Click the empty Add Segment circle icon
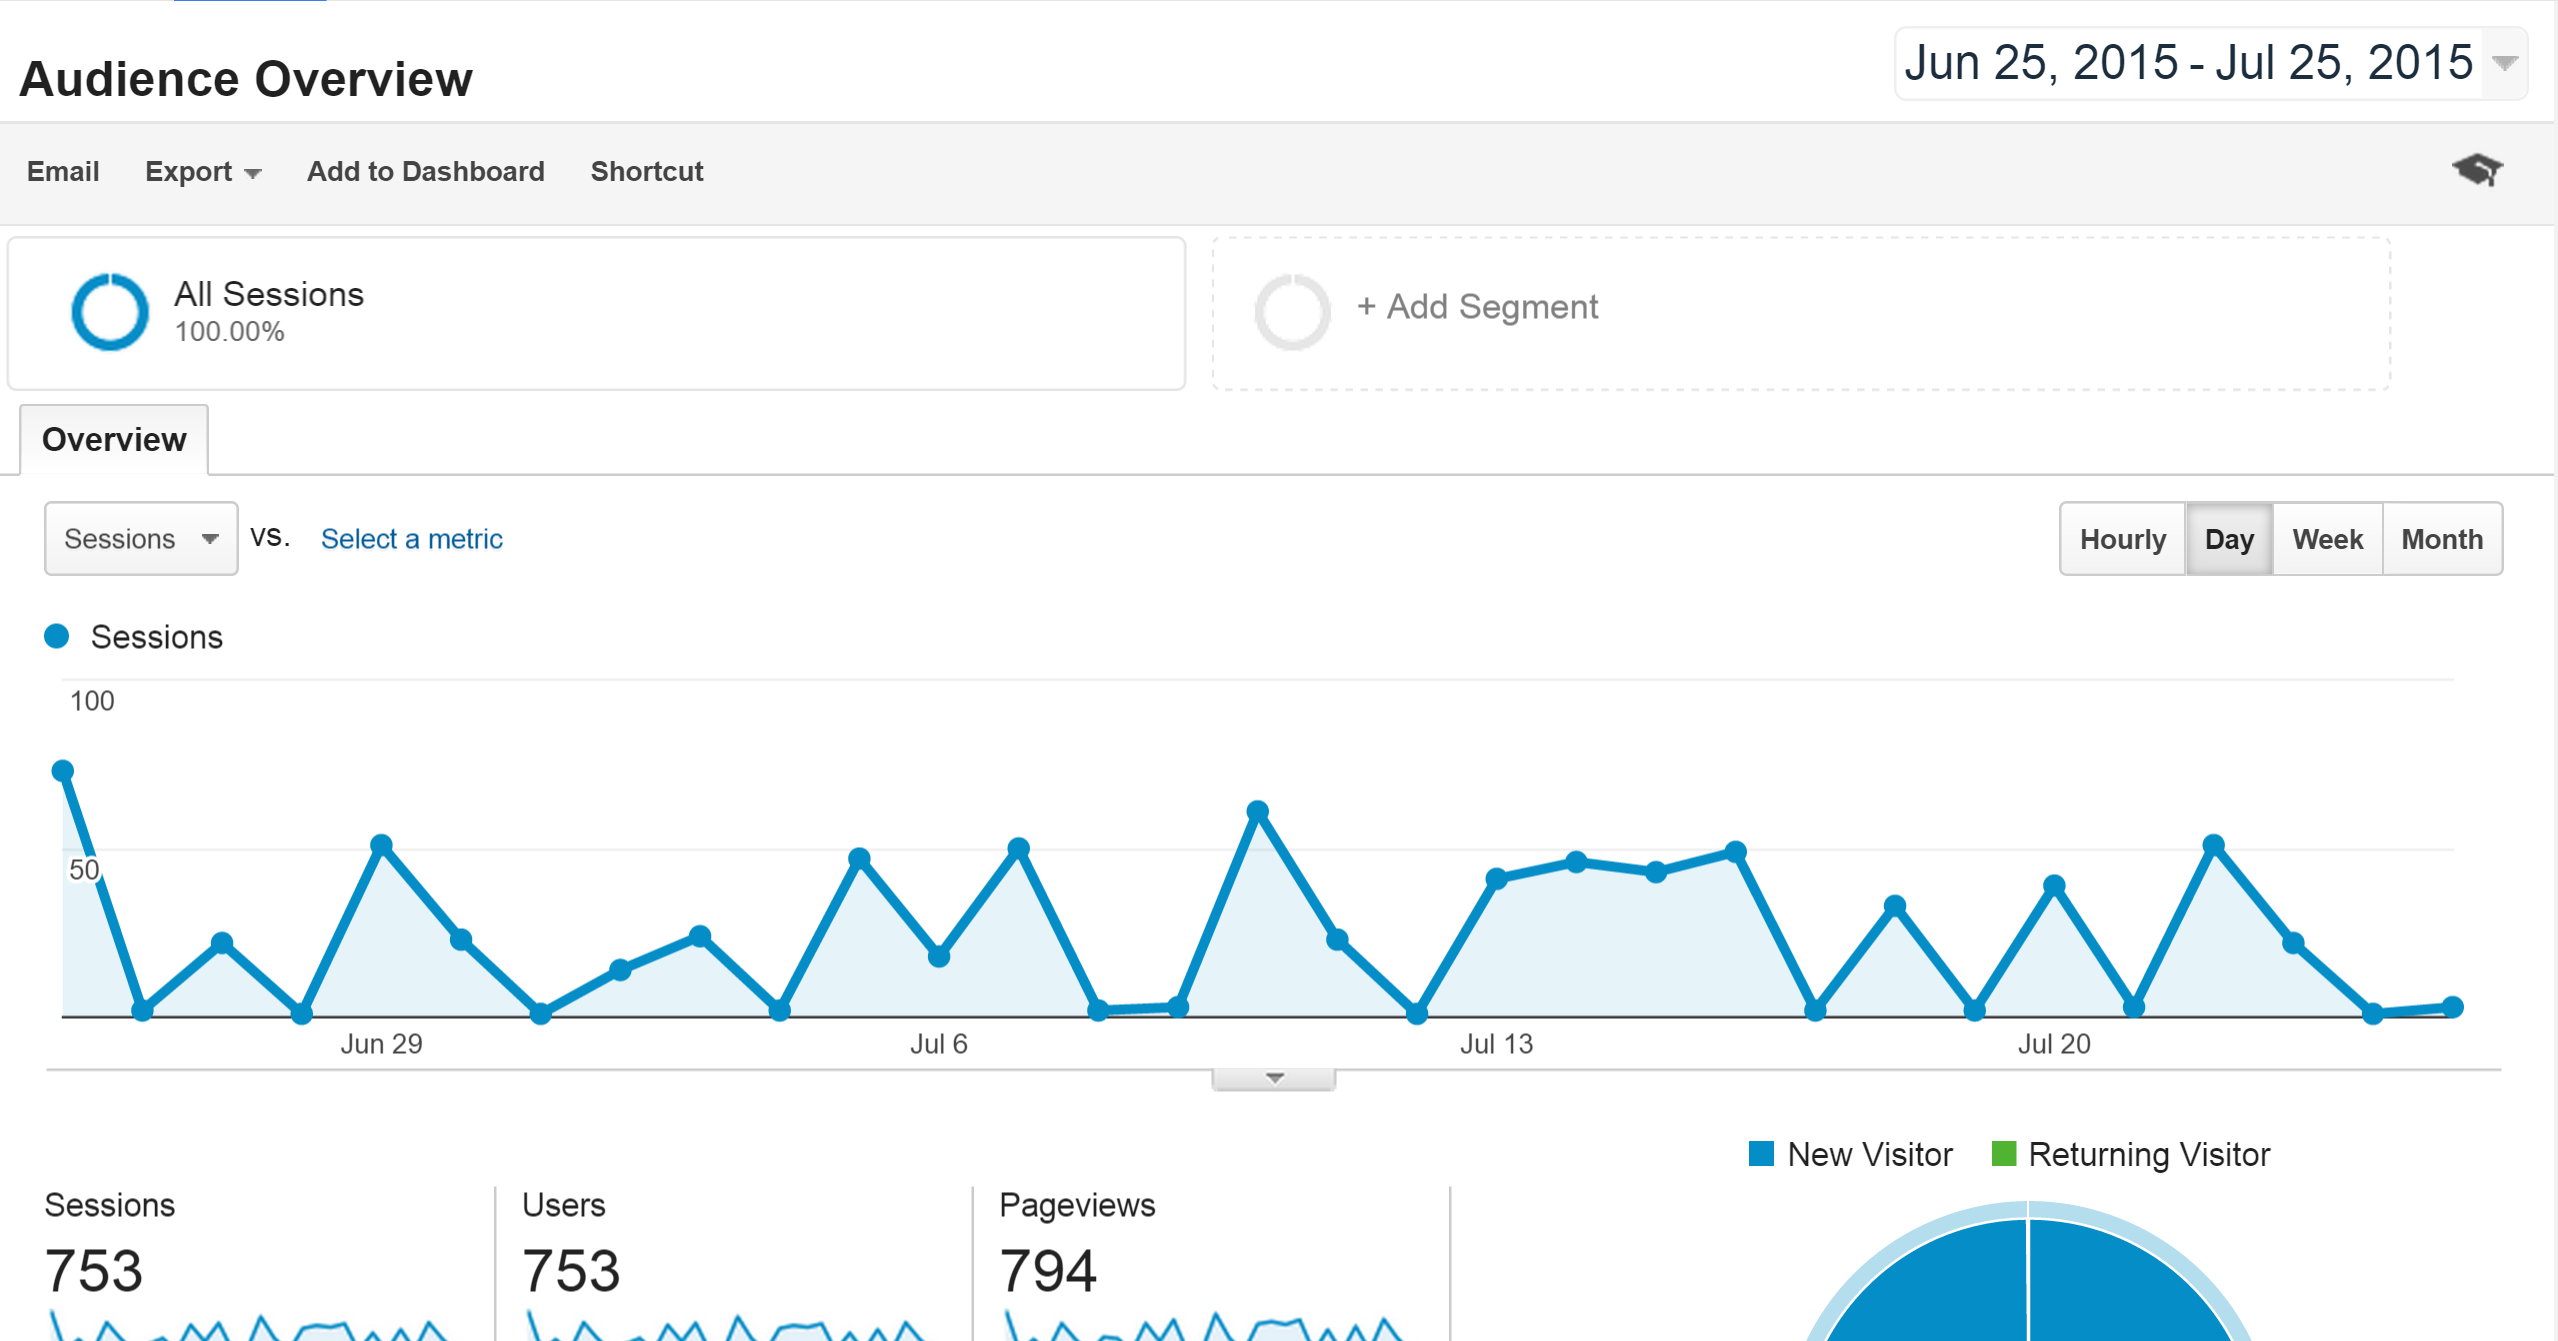This screenshot has height=1341, width=2558. click(x=1292, y=312)
